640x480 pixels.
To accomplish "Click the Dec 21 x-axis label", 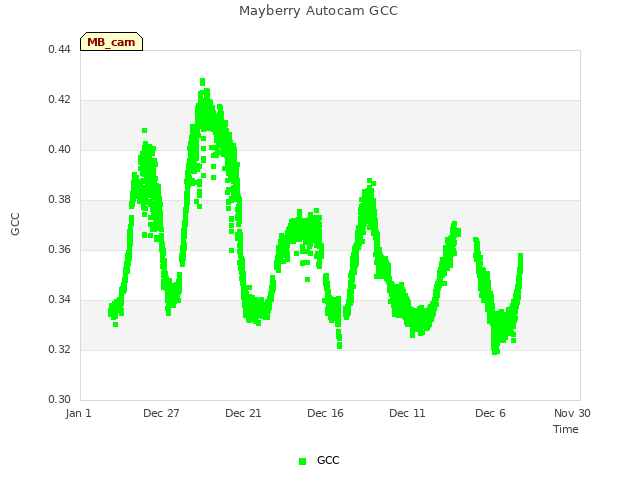I will [x=243, y=413].
